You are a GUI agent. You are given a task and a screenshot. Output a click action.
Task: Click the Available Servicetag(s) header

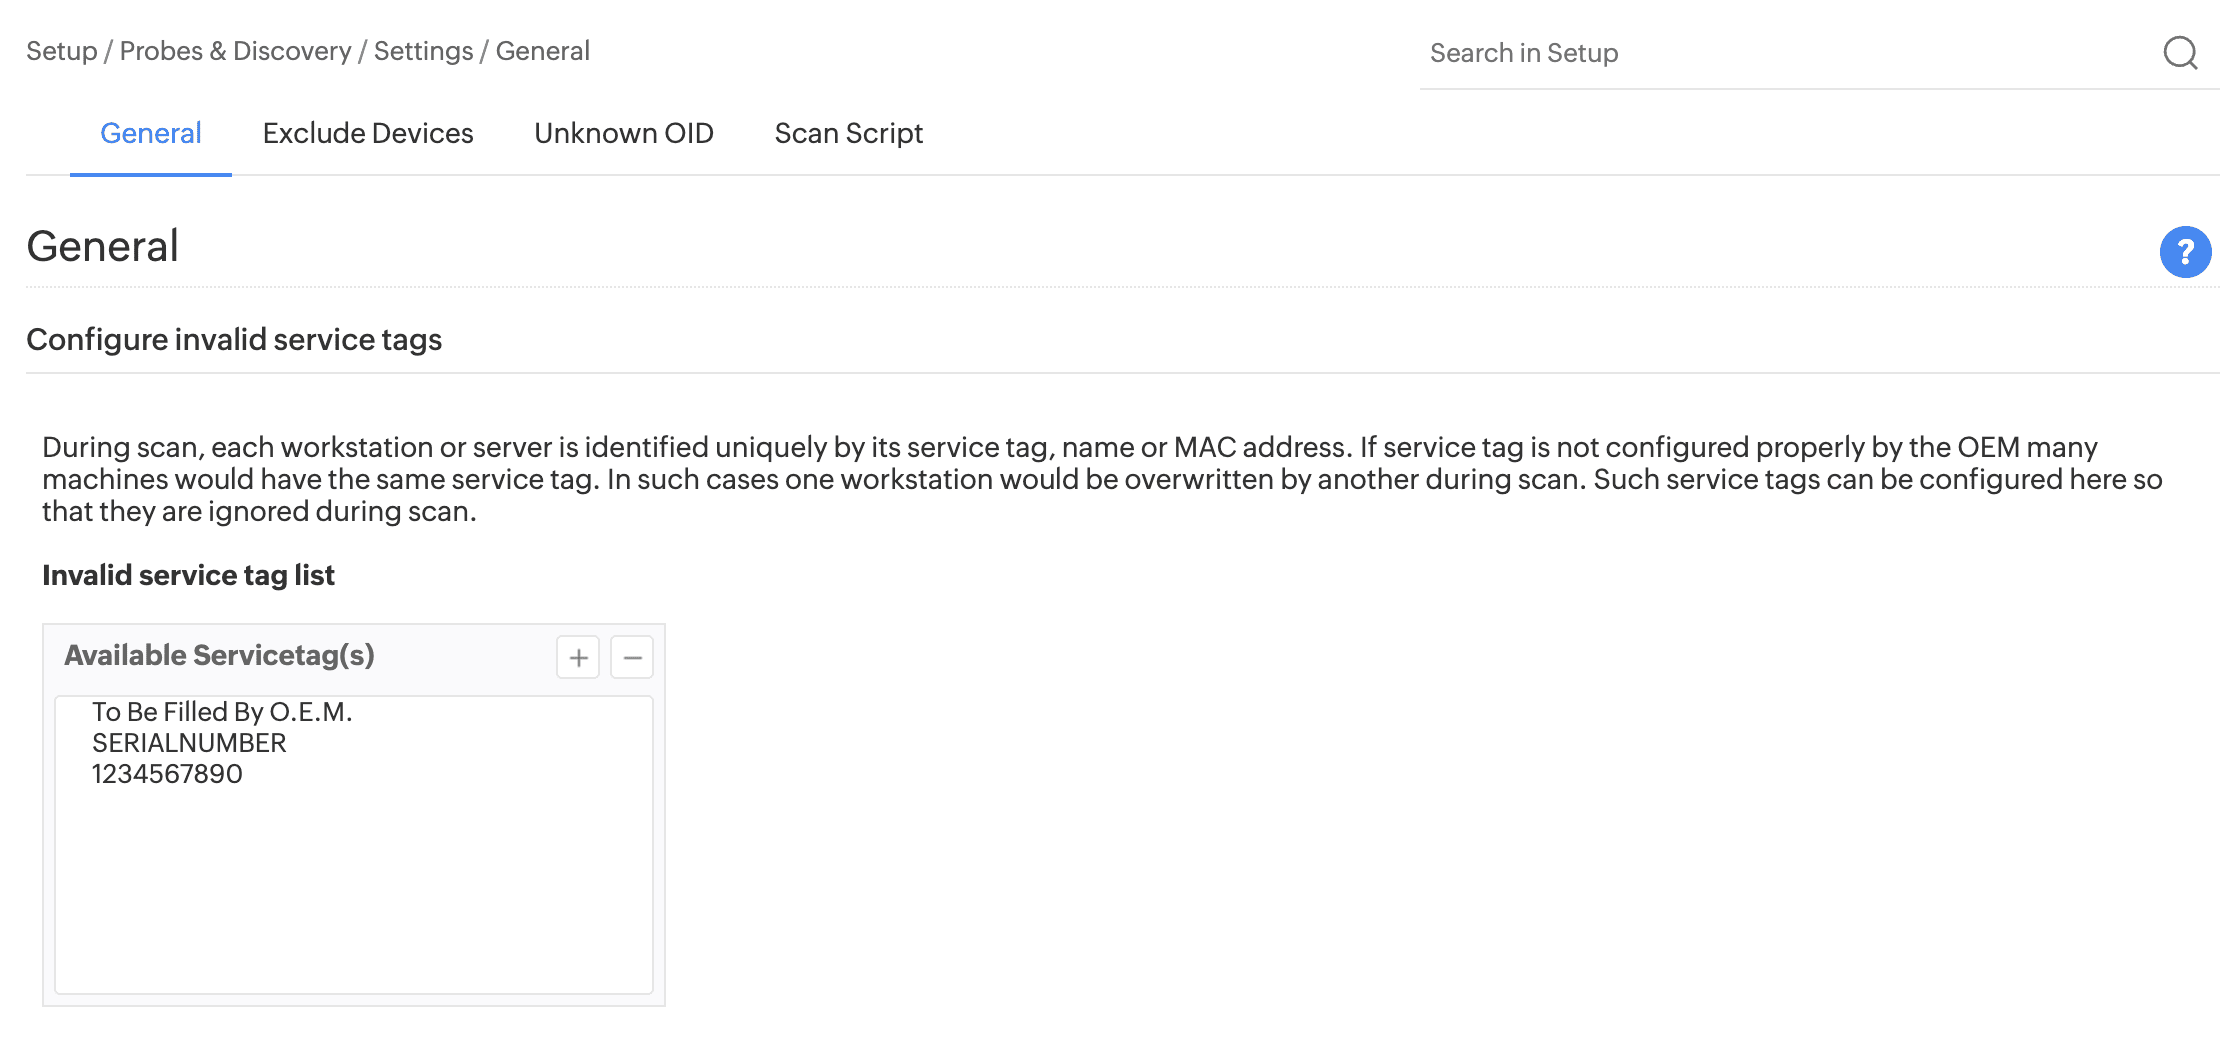coord(219,656)
